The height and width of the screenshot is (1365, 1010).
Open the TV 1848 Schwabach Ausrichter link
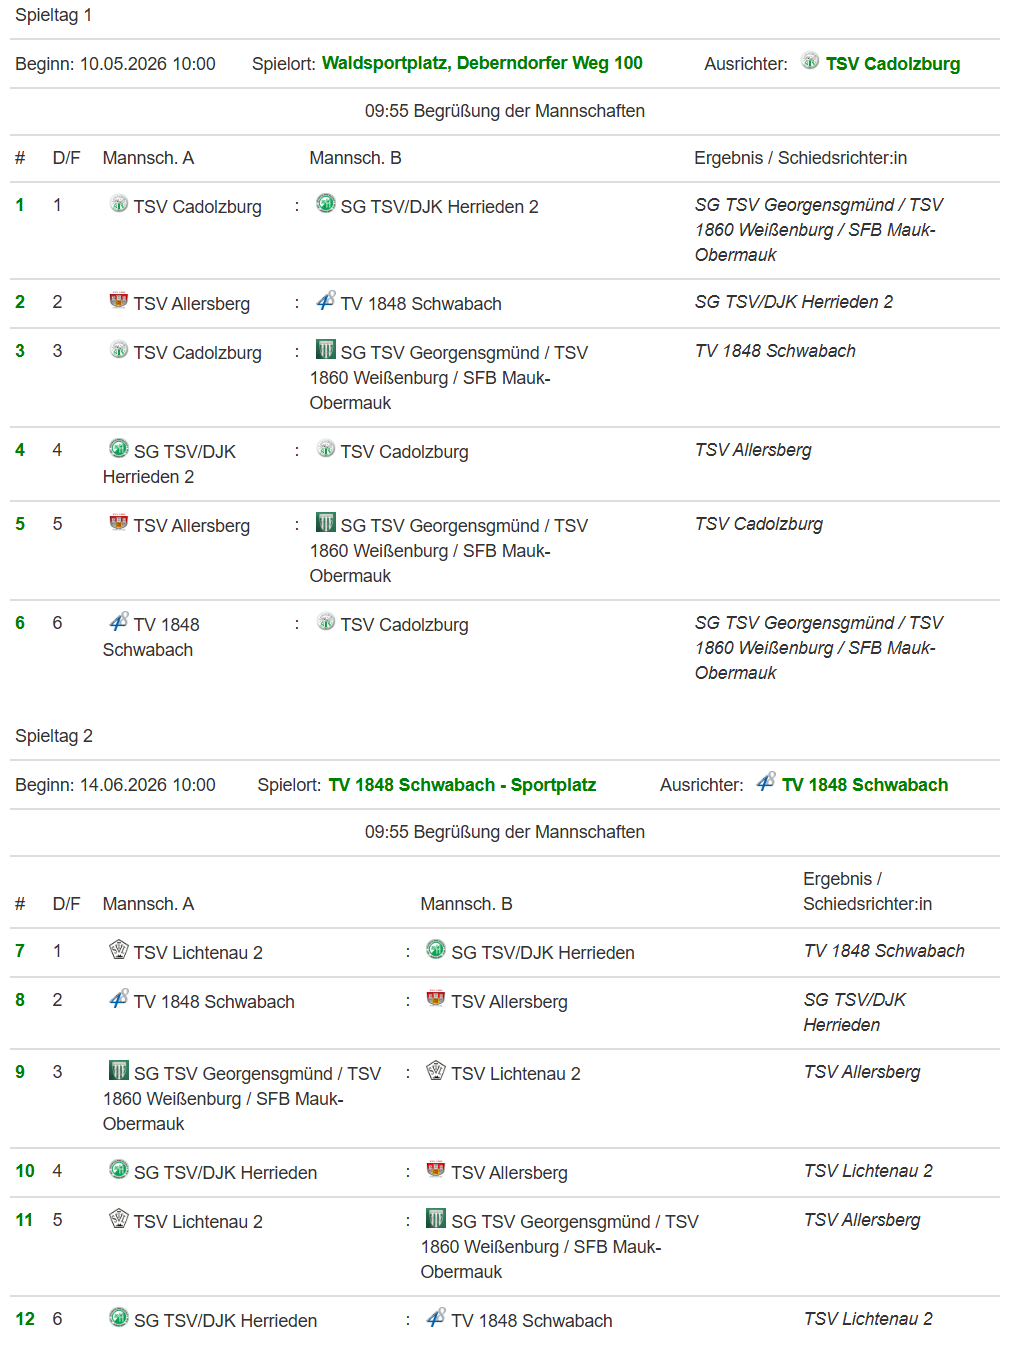click(864, 785)
